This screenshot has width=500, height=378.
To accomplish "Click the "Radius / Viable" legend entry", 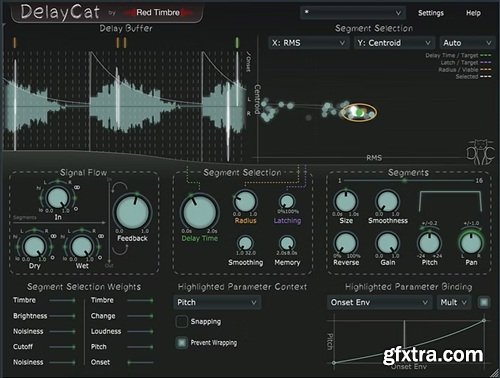I will 465,70.
